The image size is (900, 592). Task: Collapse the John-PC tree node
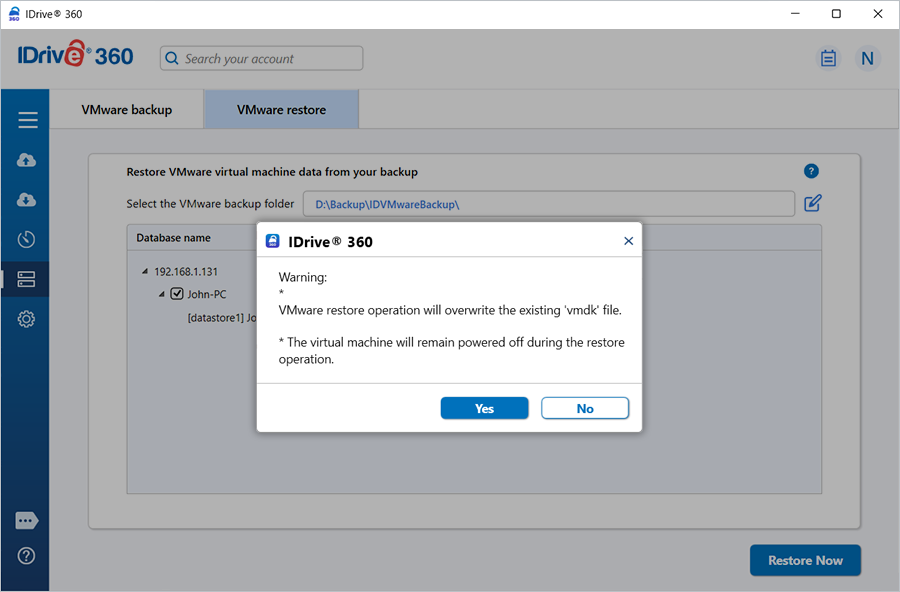click(161, 294)
